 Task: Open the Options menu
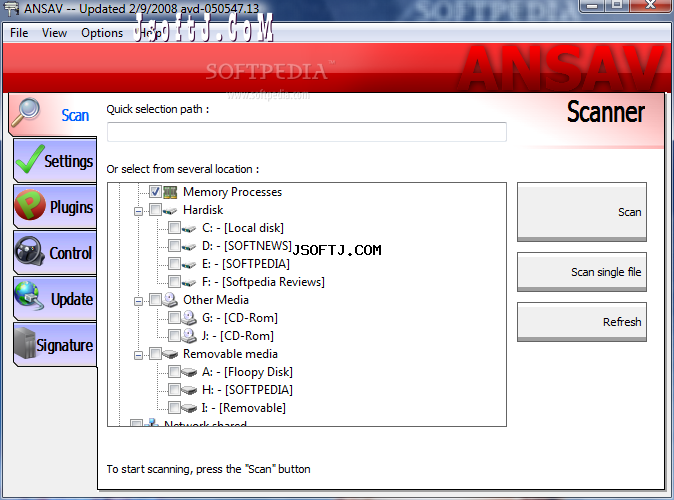102,33
